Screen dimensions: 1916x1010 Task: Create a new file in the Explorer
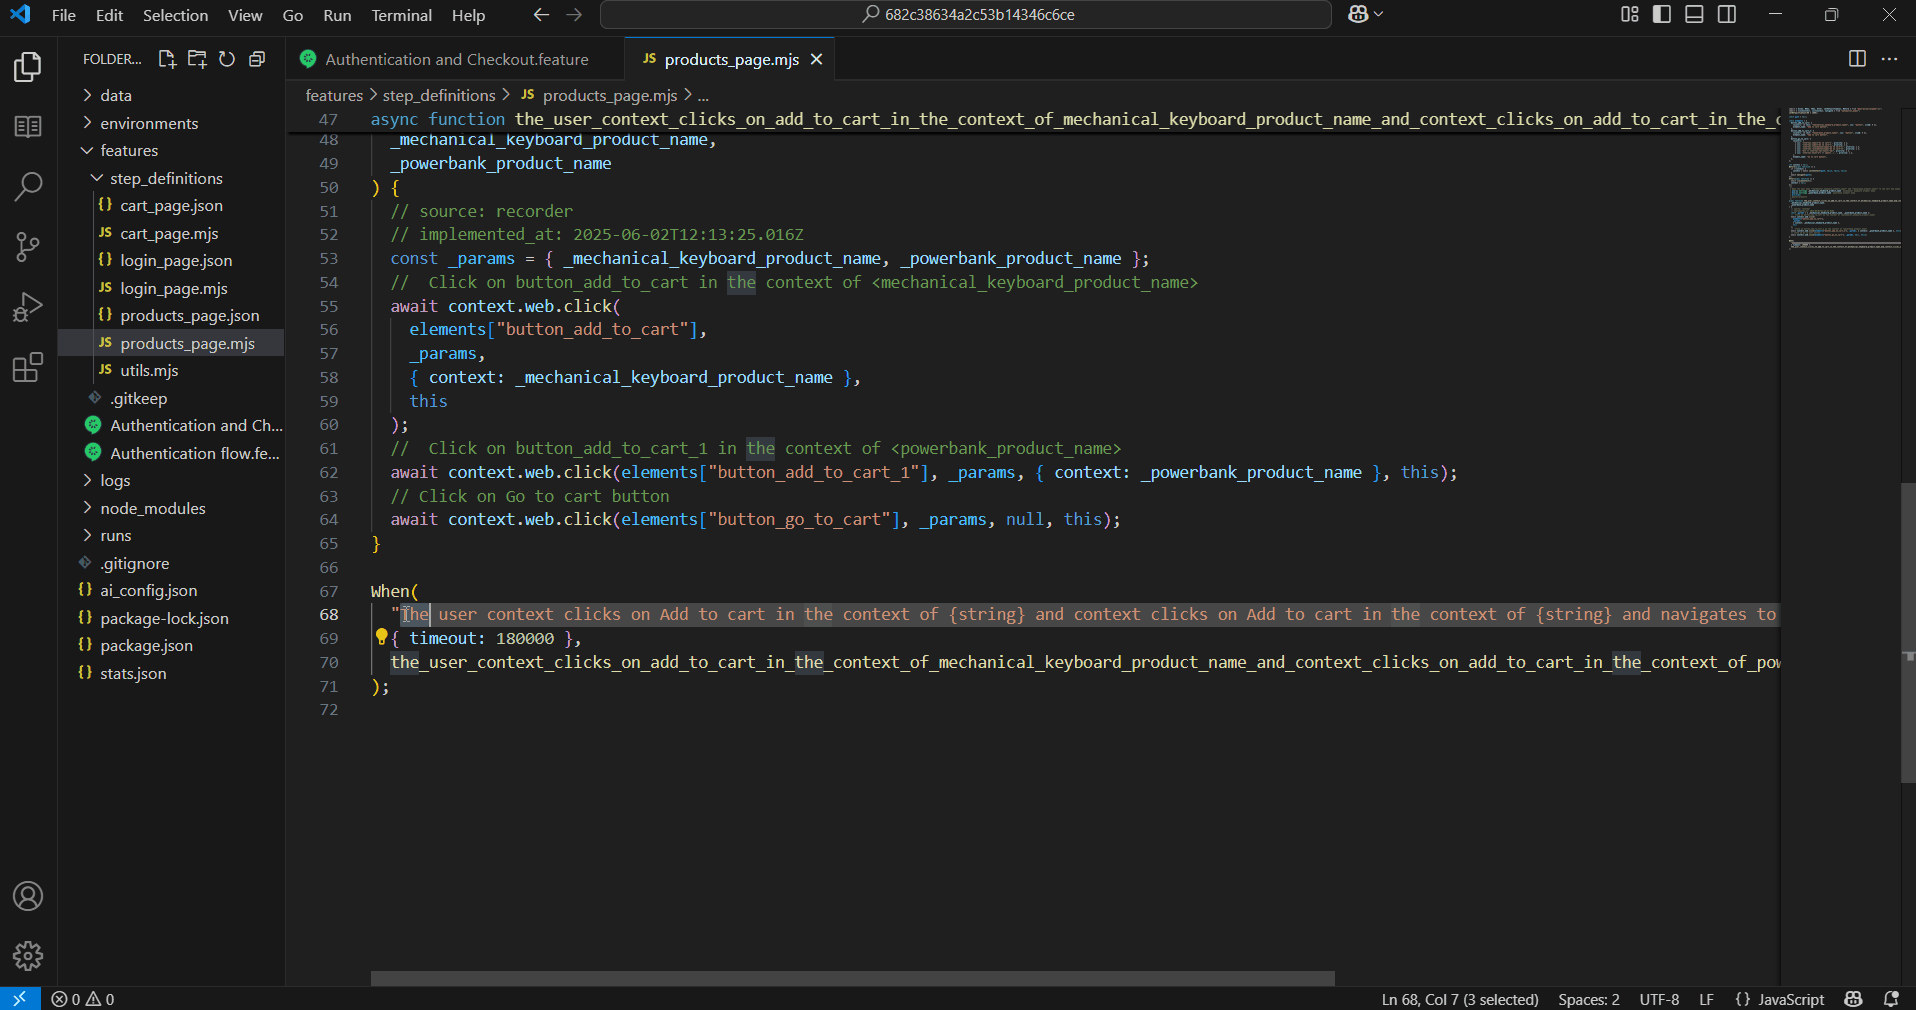click(x=167, y=59)
